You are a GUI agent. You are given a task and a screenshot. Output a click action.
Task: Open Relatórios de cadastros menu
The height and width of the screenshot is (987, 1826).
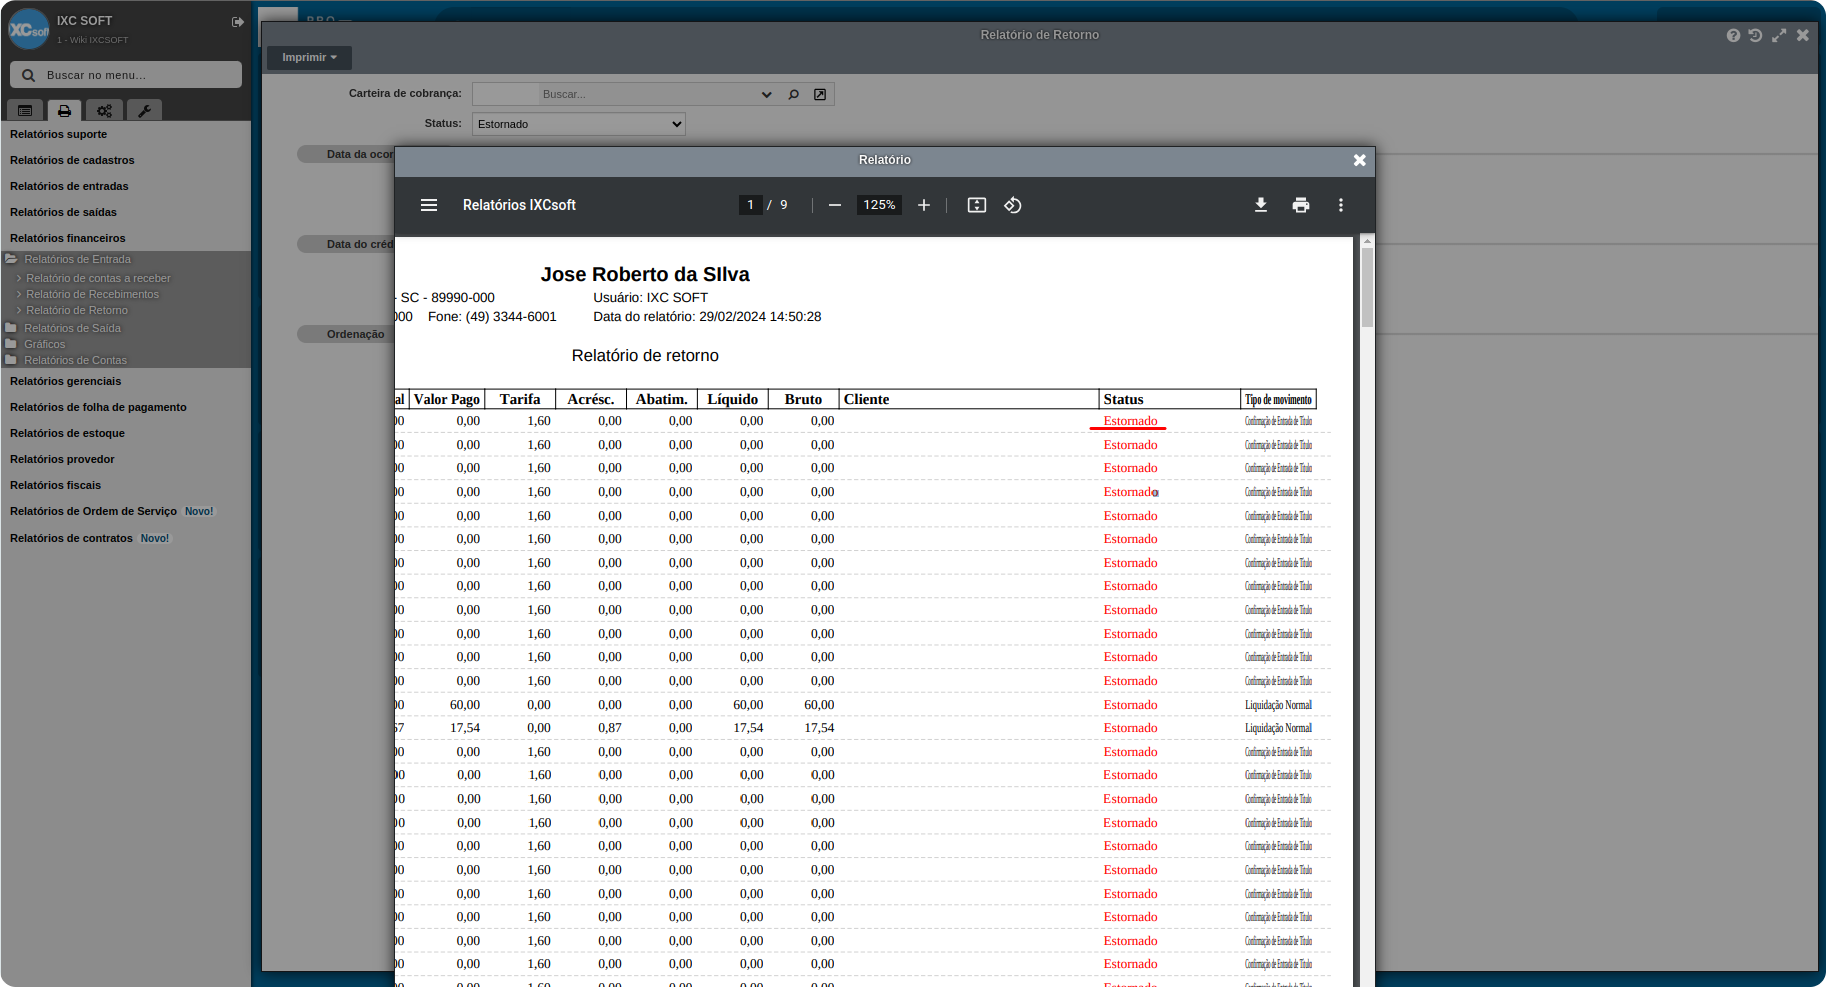coord(72,160)
